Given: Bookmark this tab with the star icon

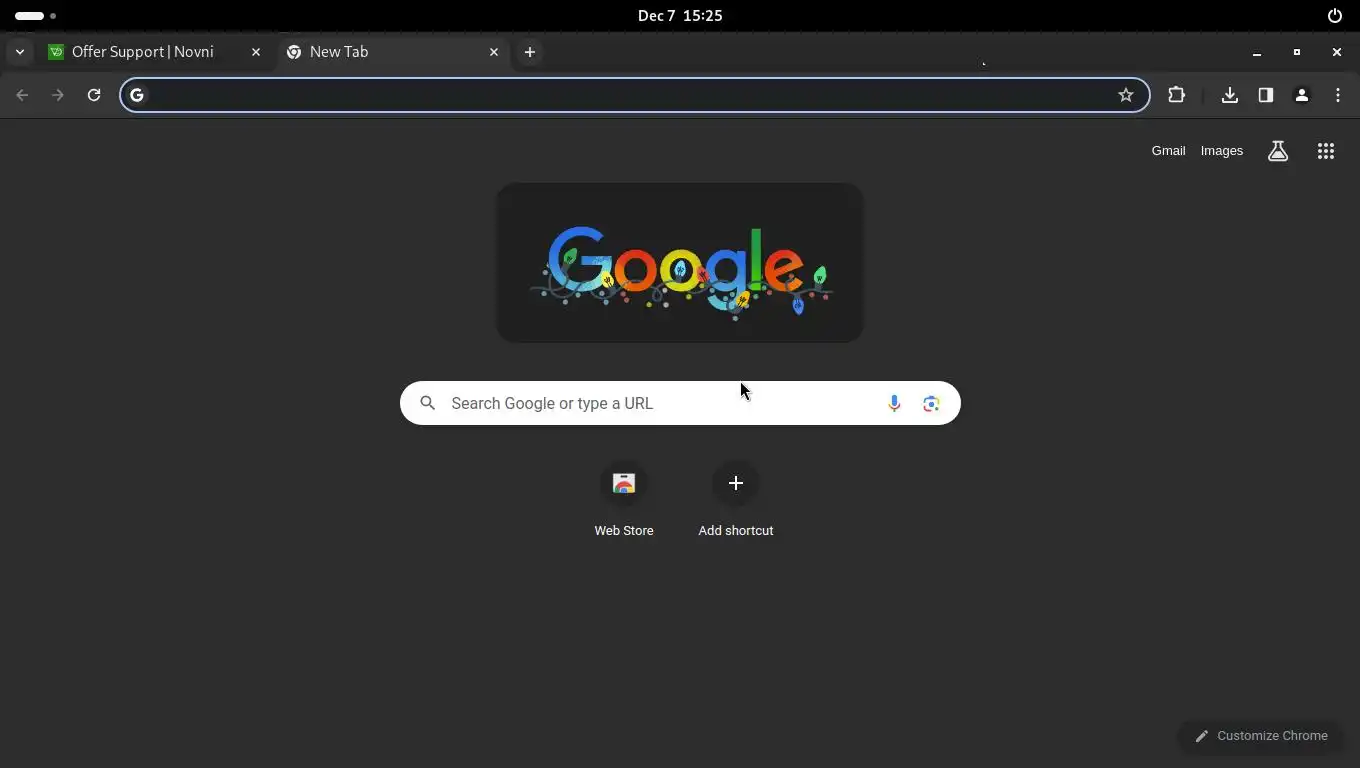Looking at the screenshot, I should pyautogui.click(x=1126, y=95).
